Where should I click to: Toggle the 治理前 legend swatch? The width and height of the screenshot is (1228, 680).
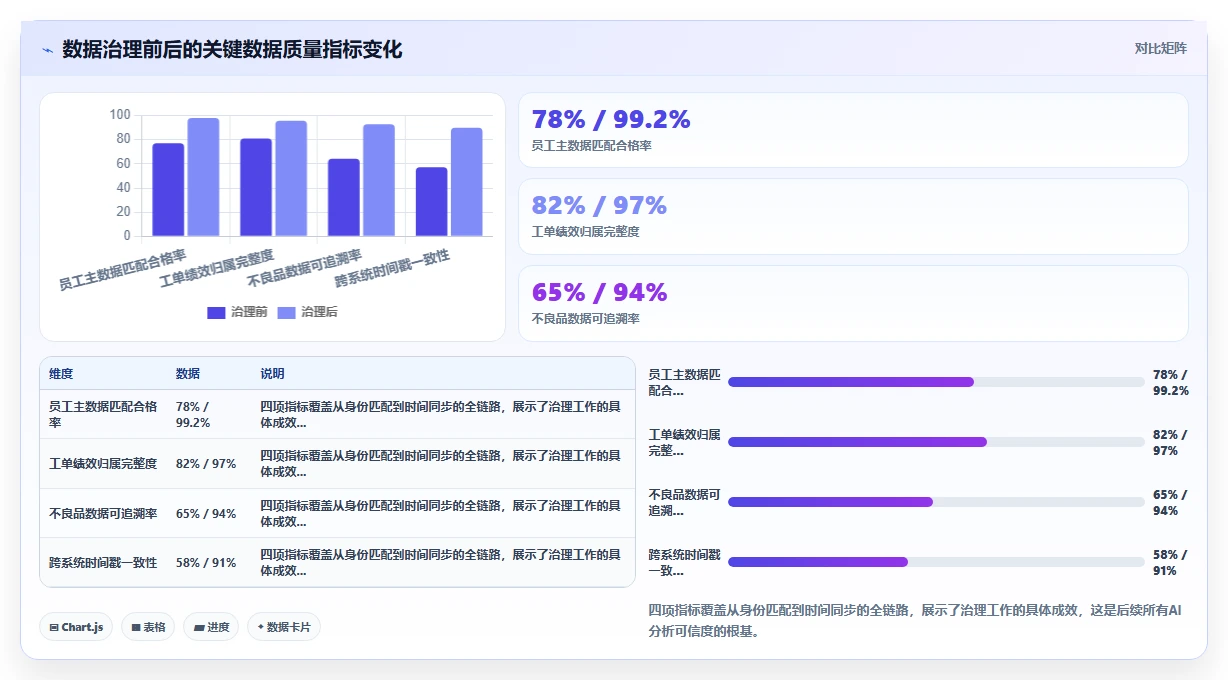tap(216, 312)
